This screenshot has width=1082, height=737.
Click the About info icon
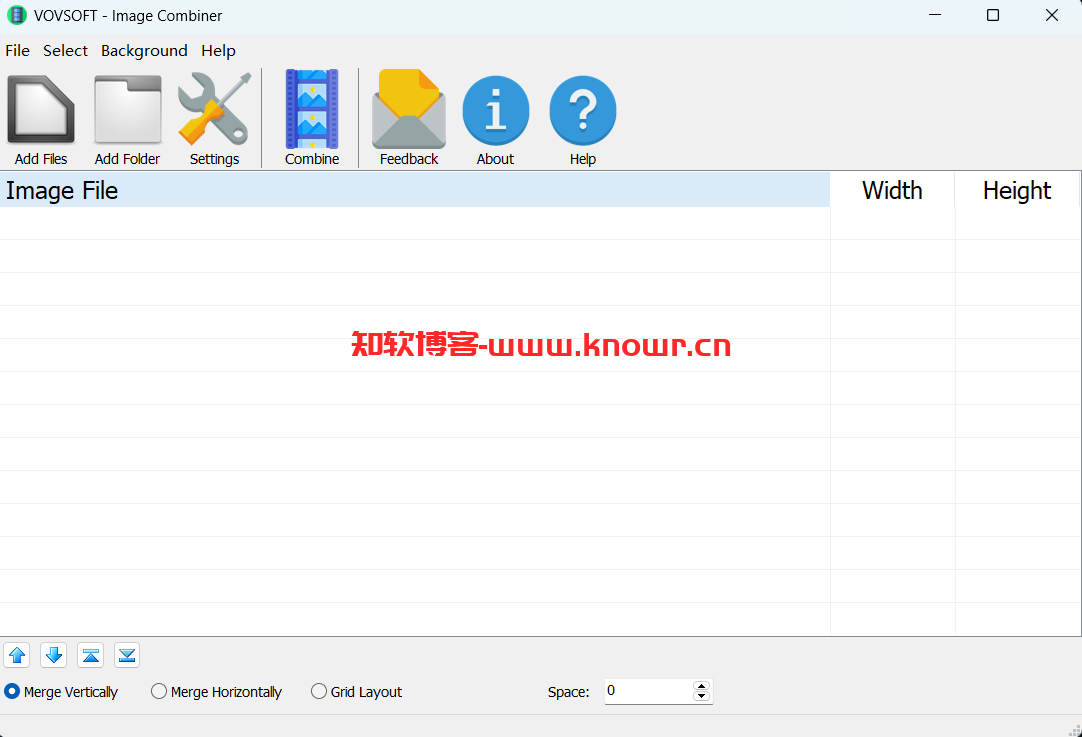pos(495,110)
